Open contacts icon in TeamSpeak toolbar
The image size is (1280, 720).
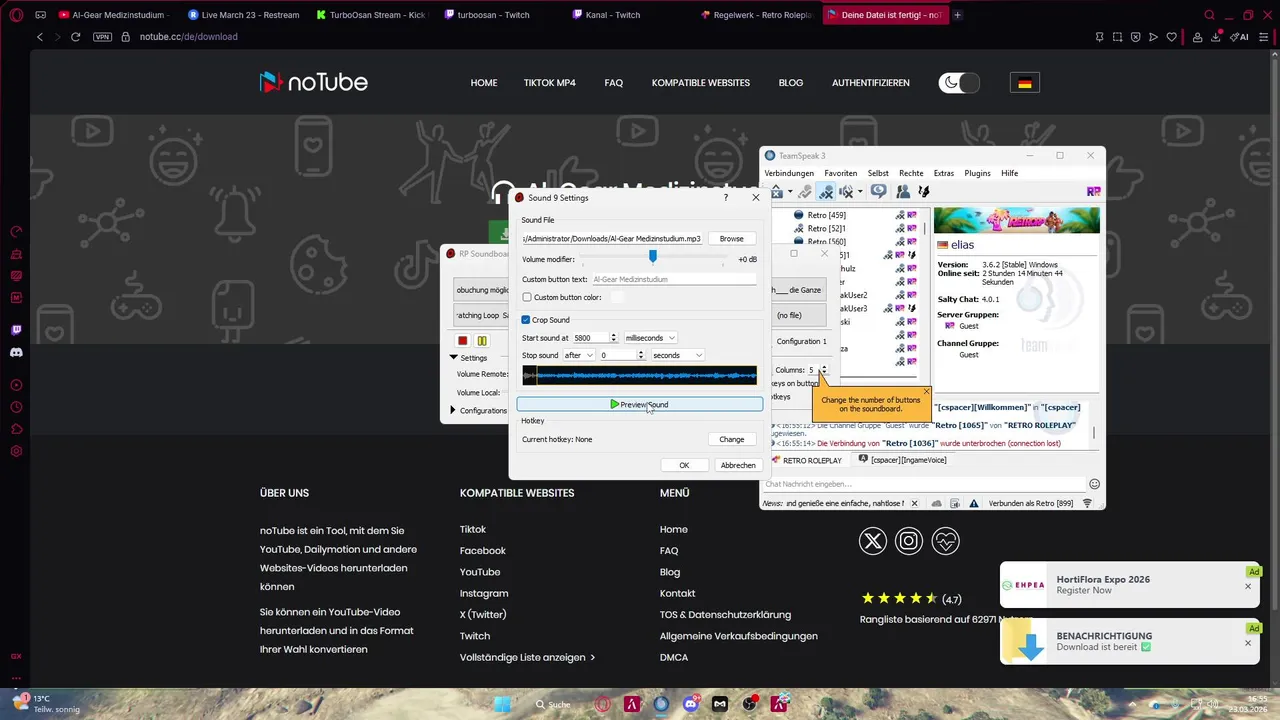903,191
